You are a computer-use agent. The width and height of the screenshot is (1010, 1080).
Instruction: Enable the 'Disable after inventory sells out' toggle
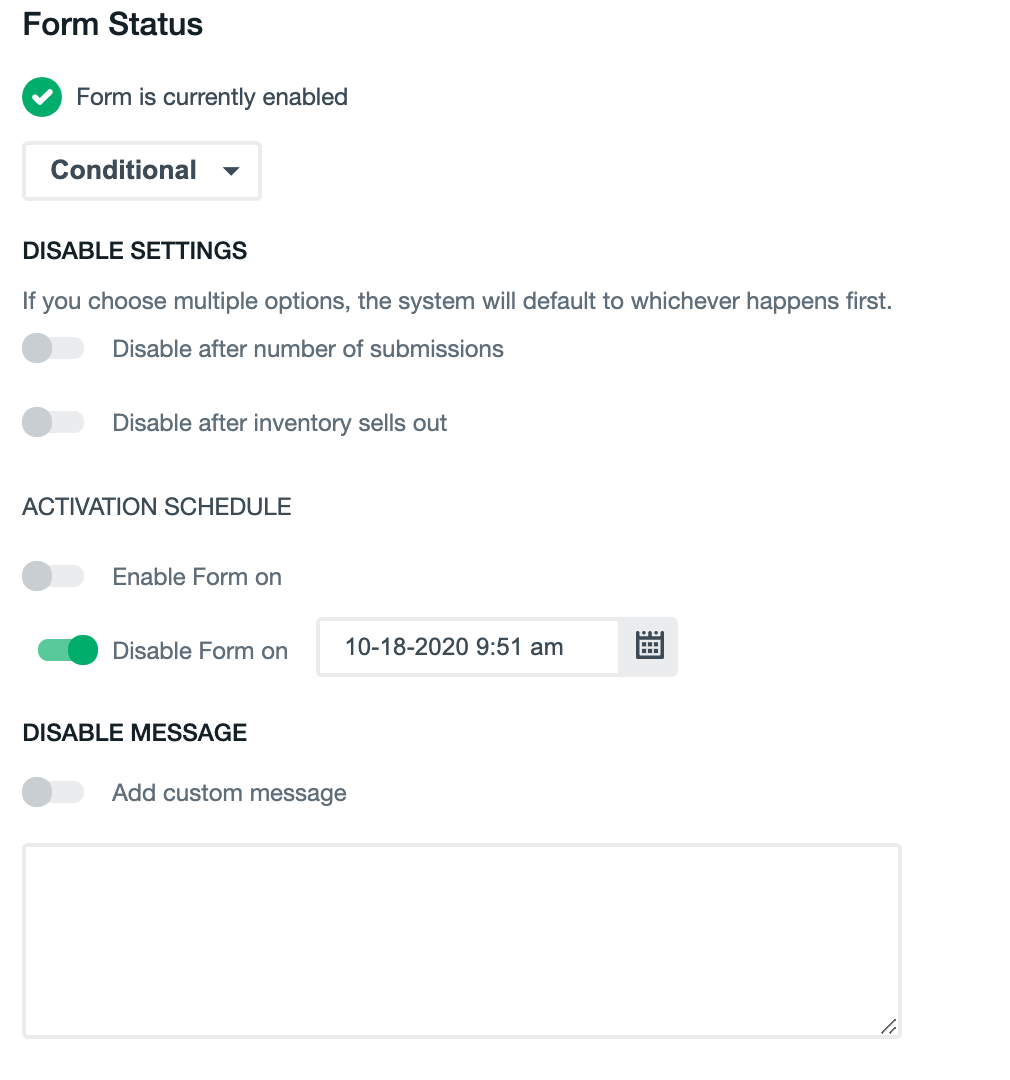pos(53,422)
